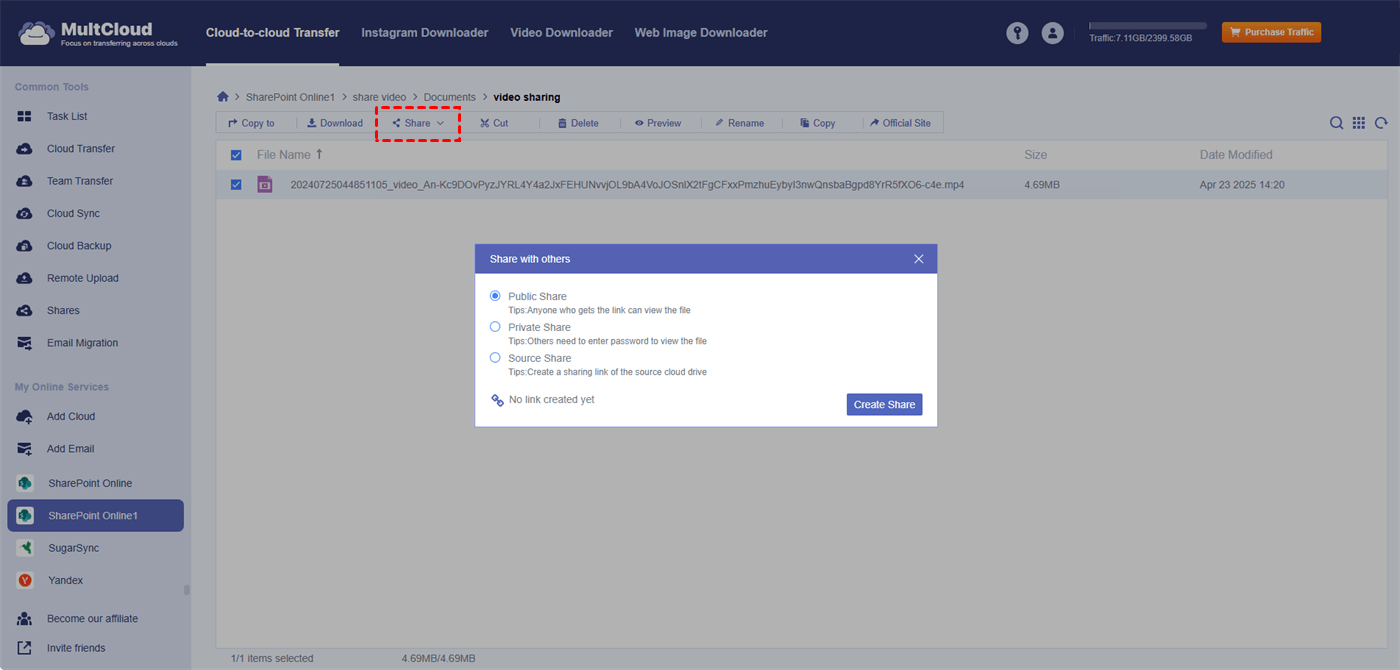Select SugarSync drive
Image resolution: width=1400 pixels, height=670 pixels.
(x=95, y=548)
